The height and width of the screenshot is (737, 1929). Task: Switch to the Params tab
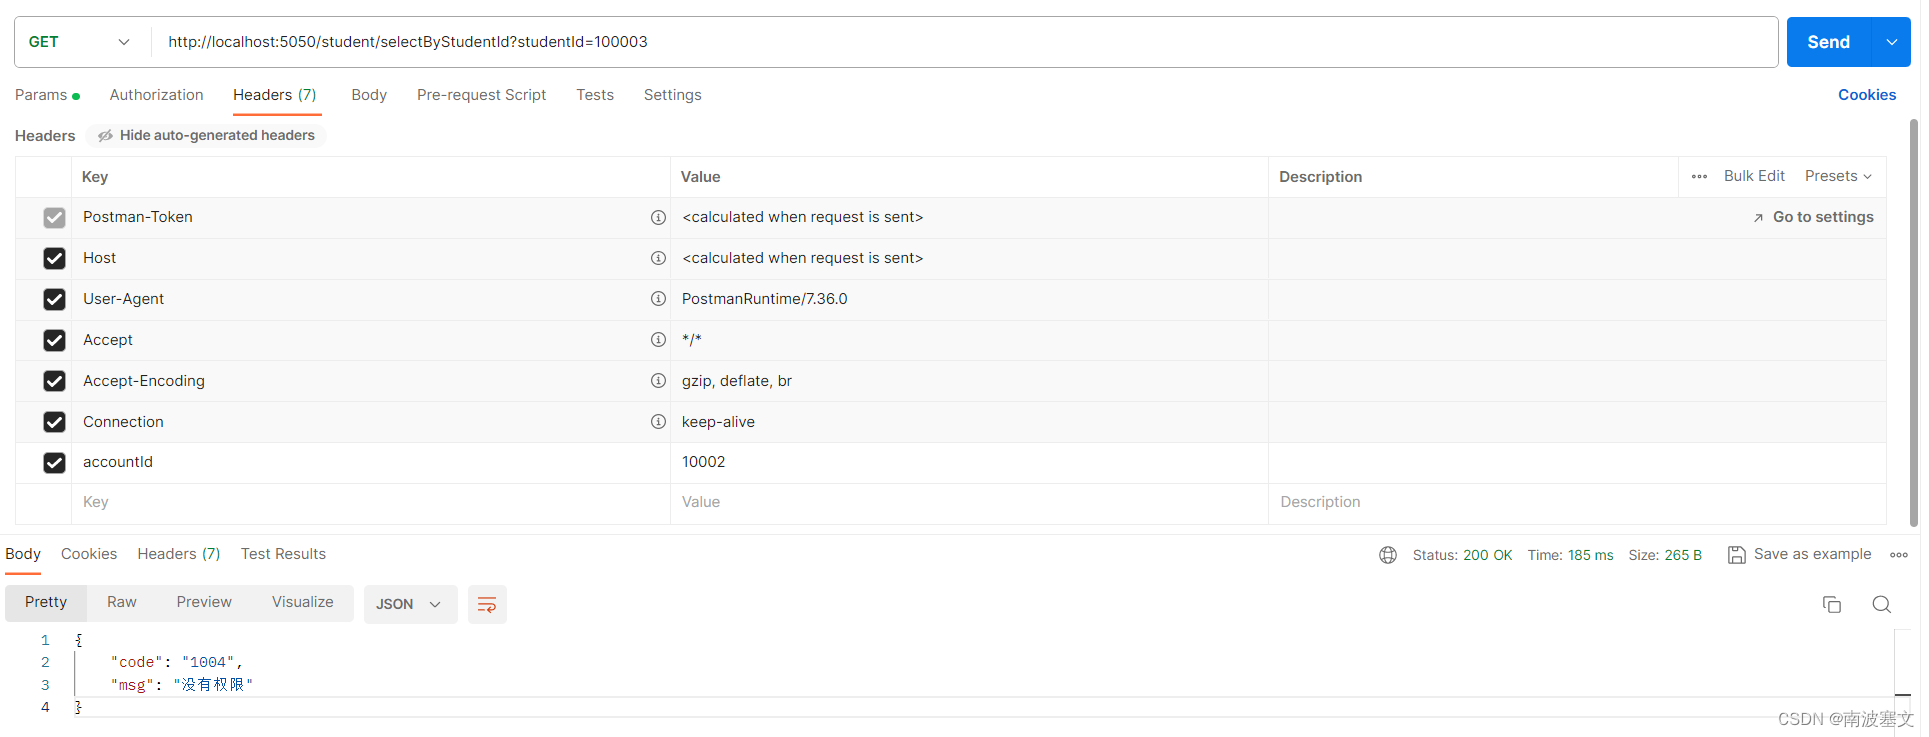(x=47, y=95)
